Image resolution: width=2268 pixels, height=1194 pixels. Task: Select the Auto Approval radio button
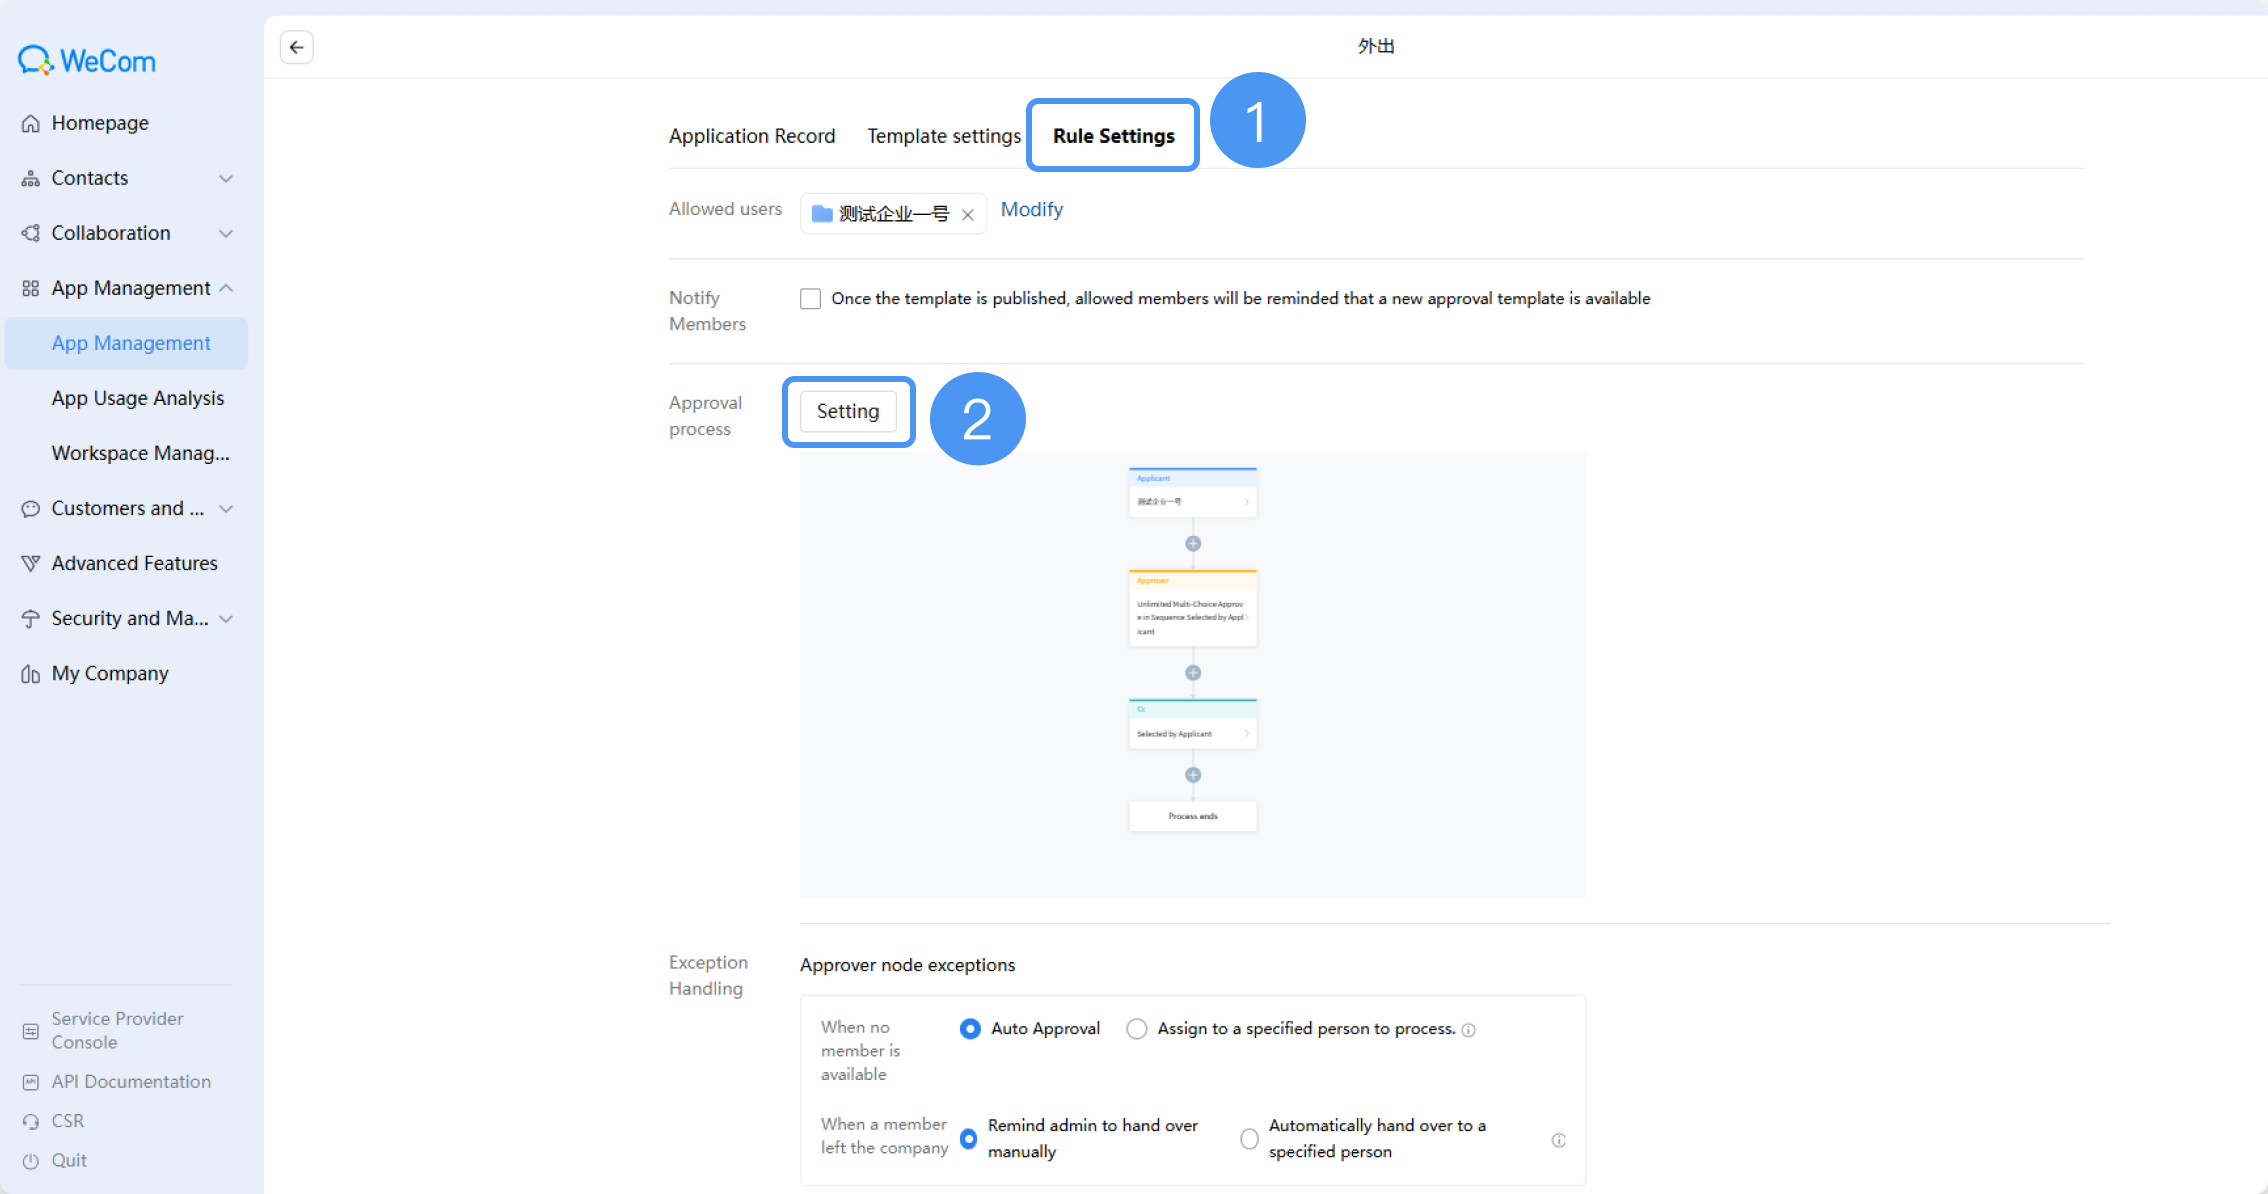pyautogui.click(x=970, y=1029)
